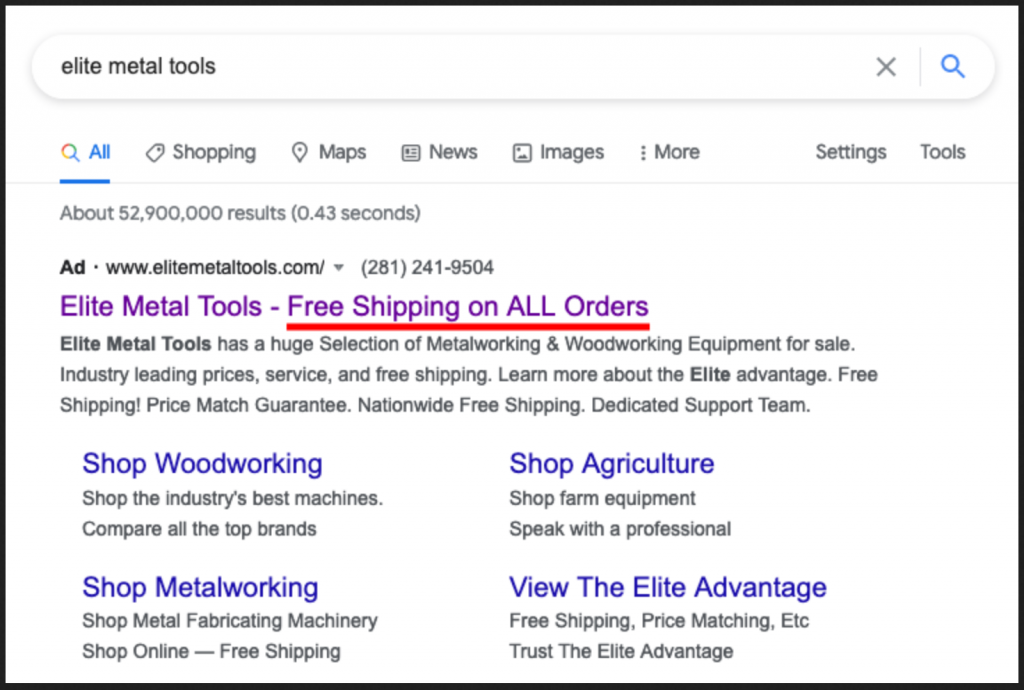This screenshot has height=690, width=1024.
Task: Switch to the Shopping tab
Action: 213,152
